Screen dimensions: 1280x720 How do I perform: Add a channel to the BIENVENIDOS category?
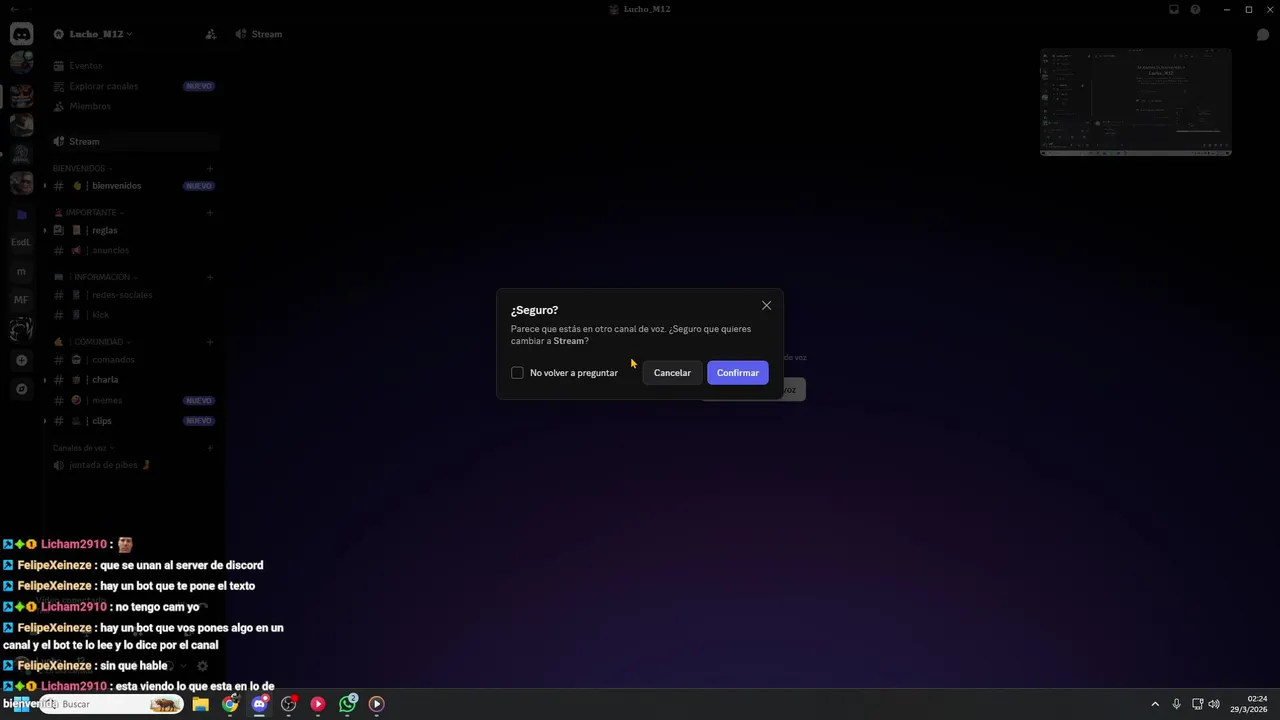pos(210,168)
